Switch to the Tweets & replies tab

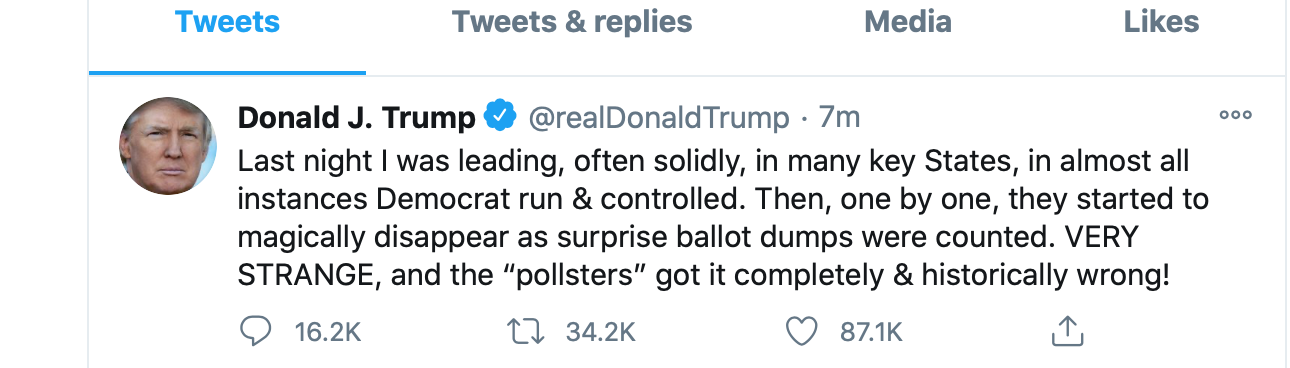pyautogui.click(x=572, y=22)
